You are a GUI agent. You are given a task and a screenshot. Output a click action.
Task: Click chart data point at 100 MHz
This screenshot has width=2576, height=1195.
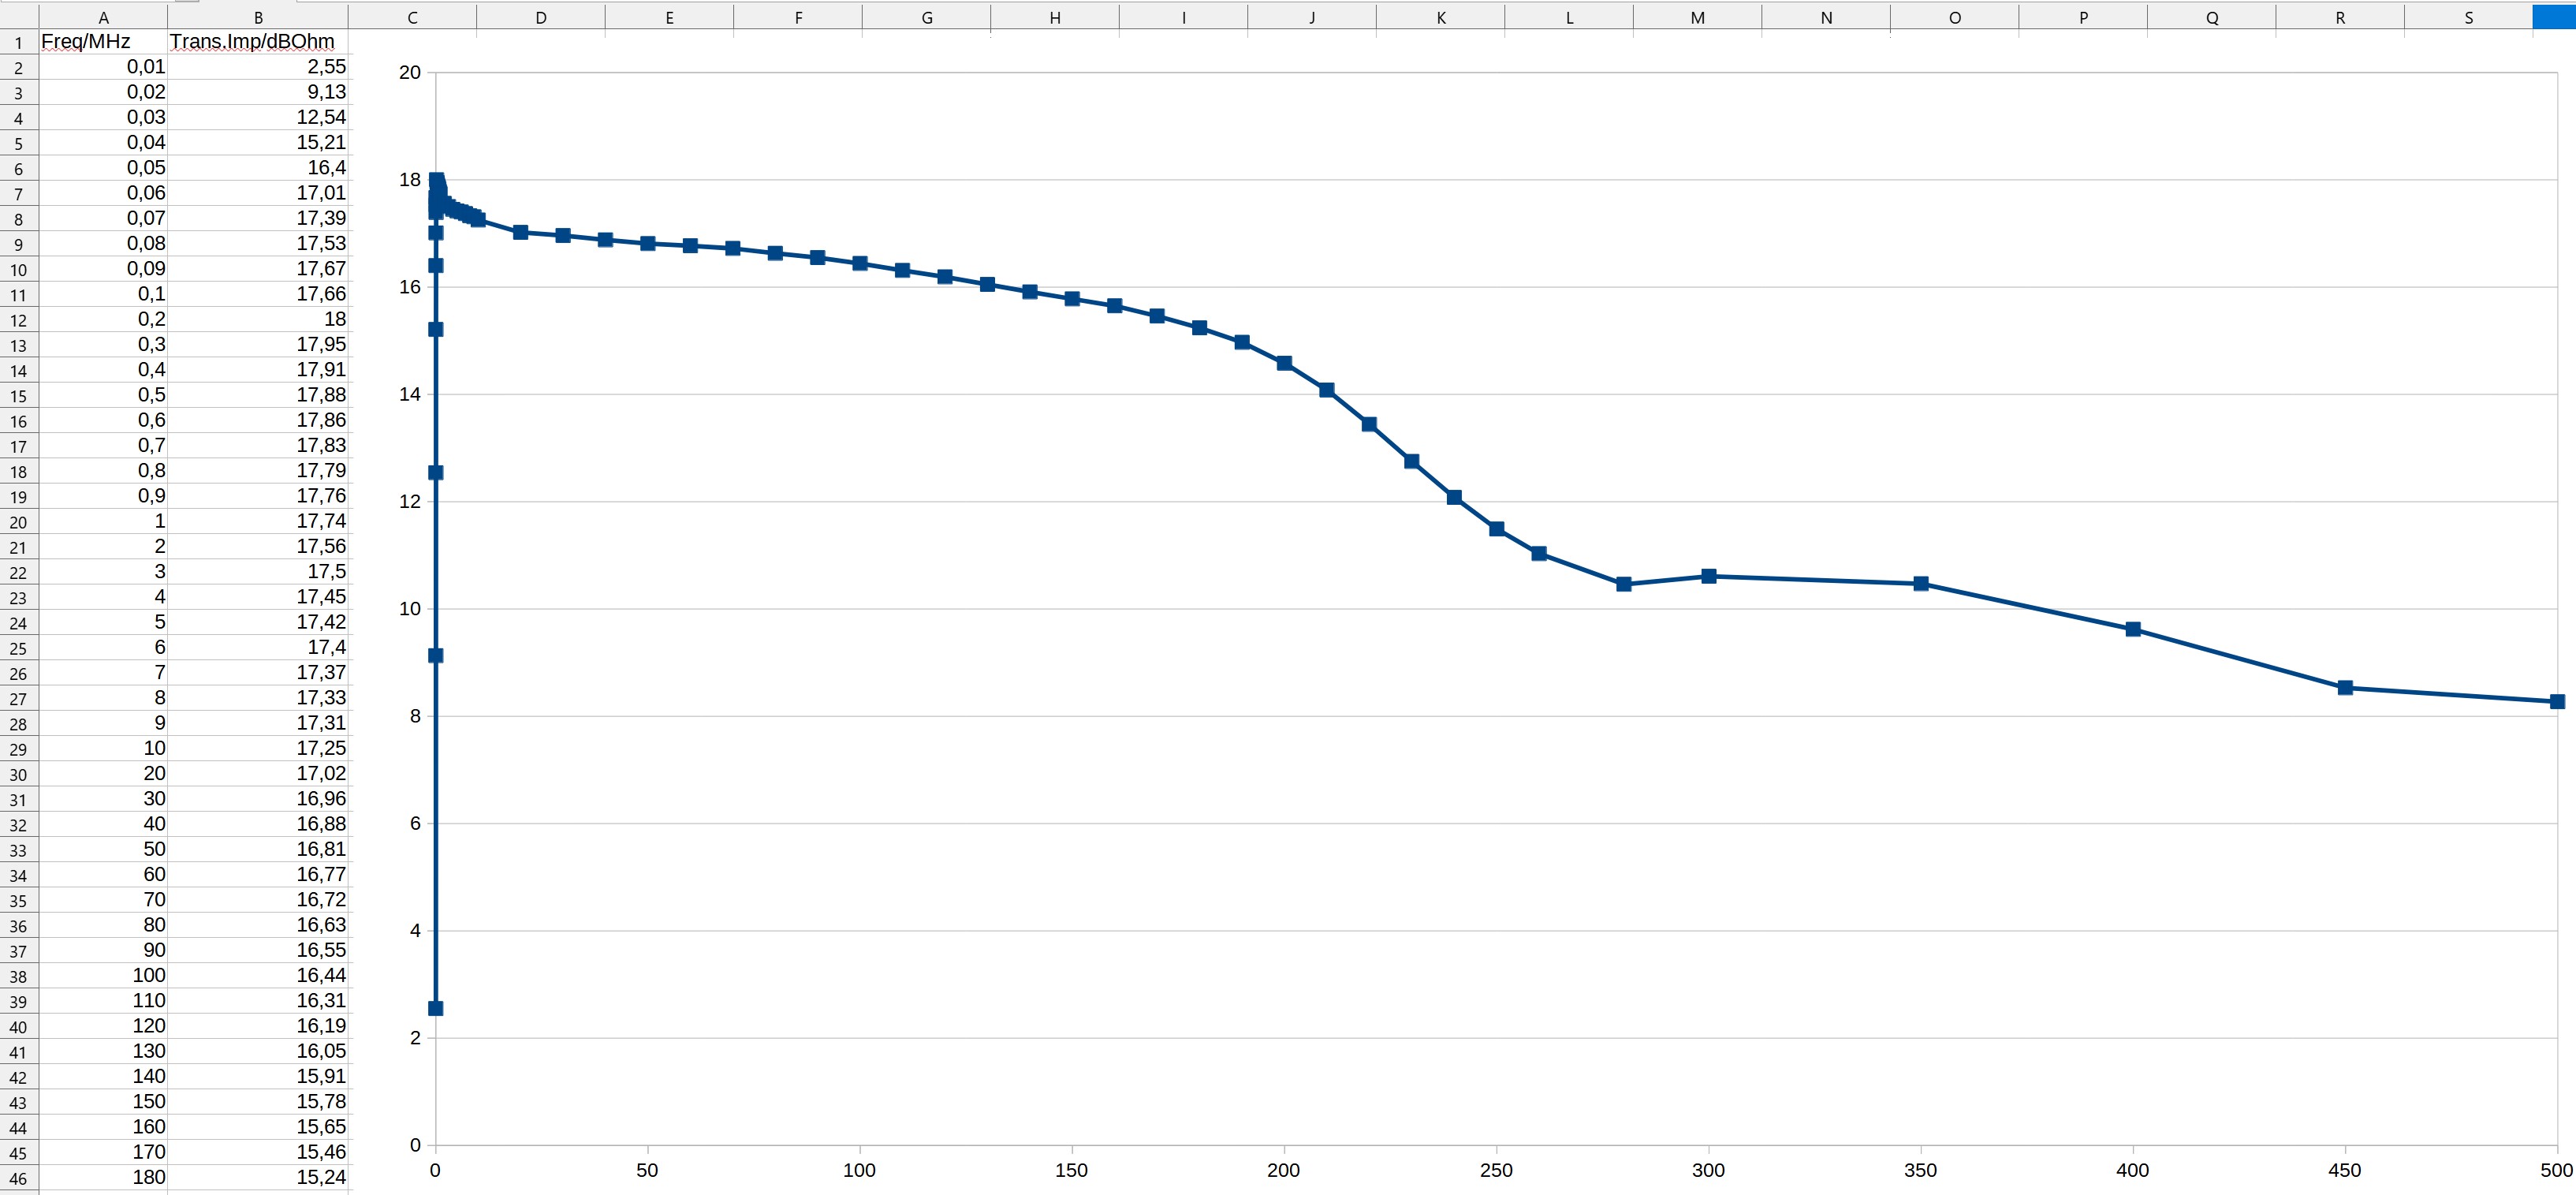[x=860, y=263]
